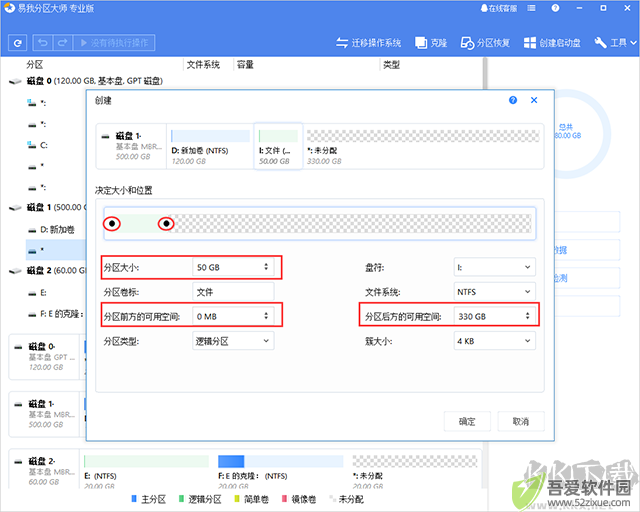Select the 磁盘 0 GPT disk map card
This screenshot has height=512, width=640.
(x=44, y=357)
